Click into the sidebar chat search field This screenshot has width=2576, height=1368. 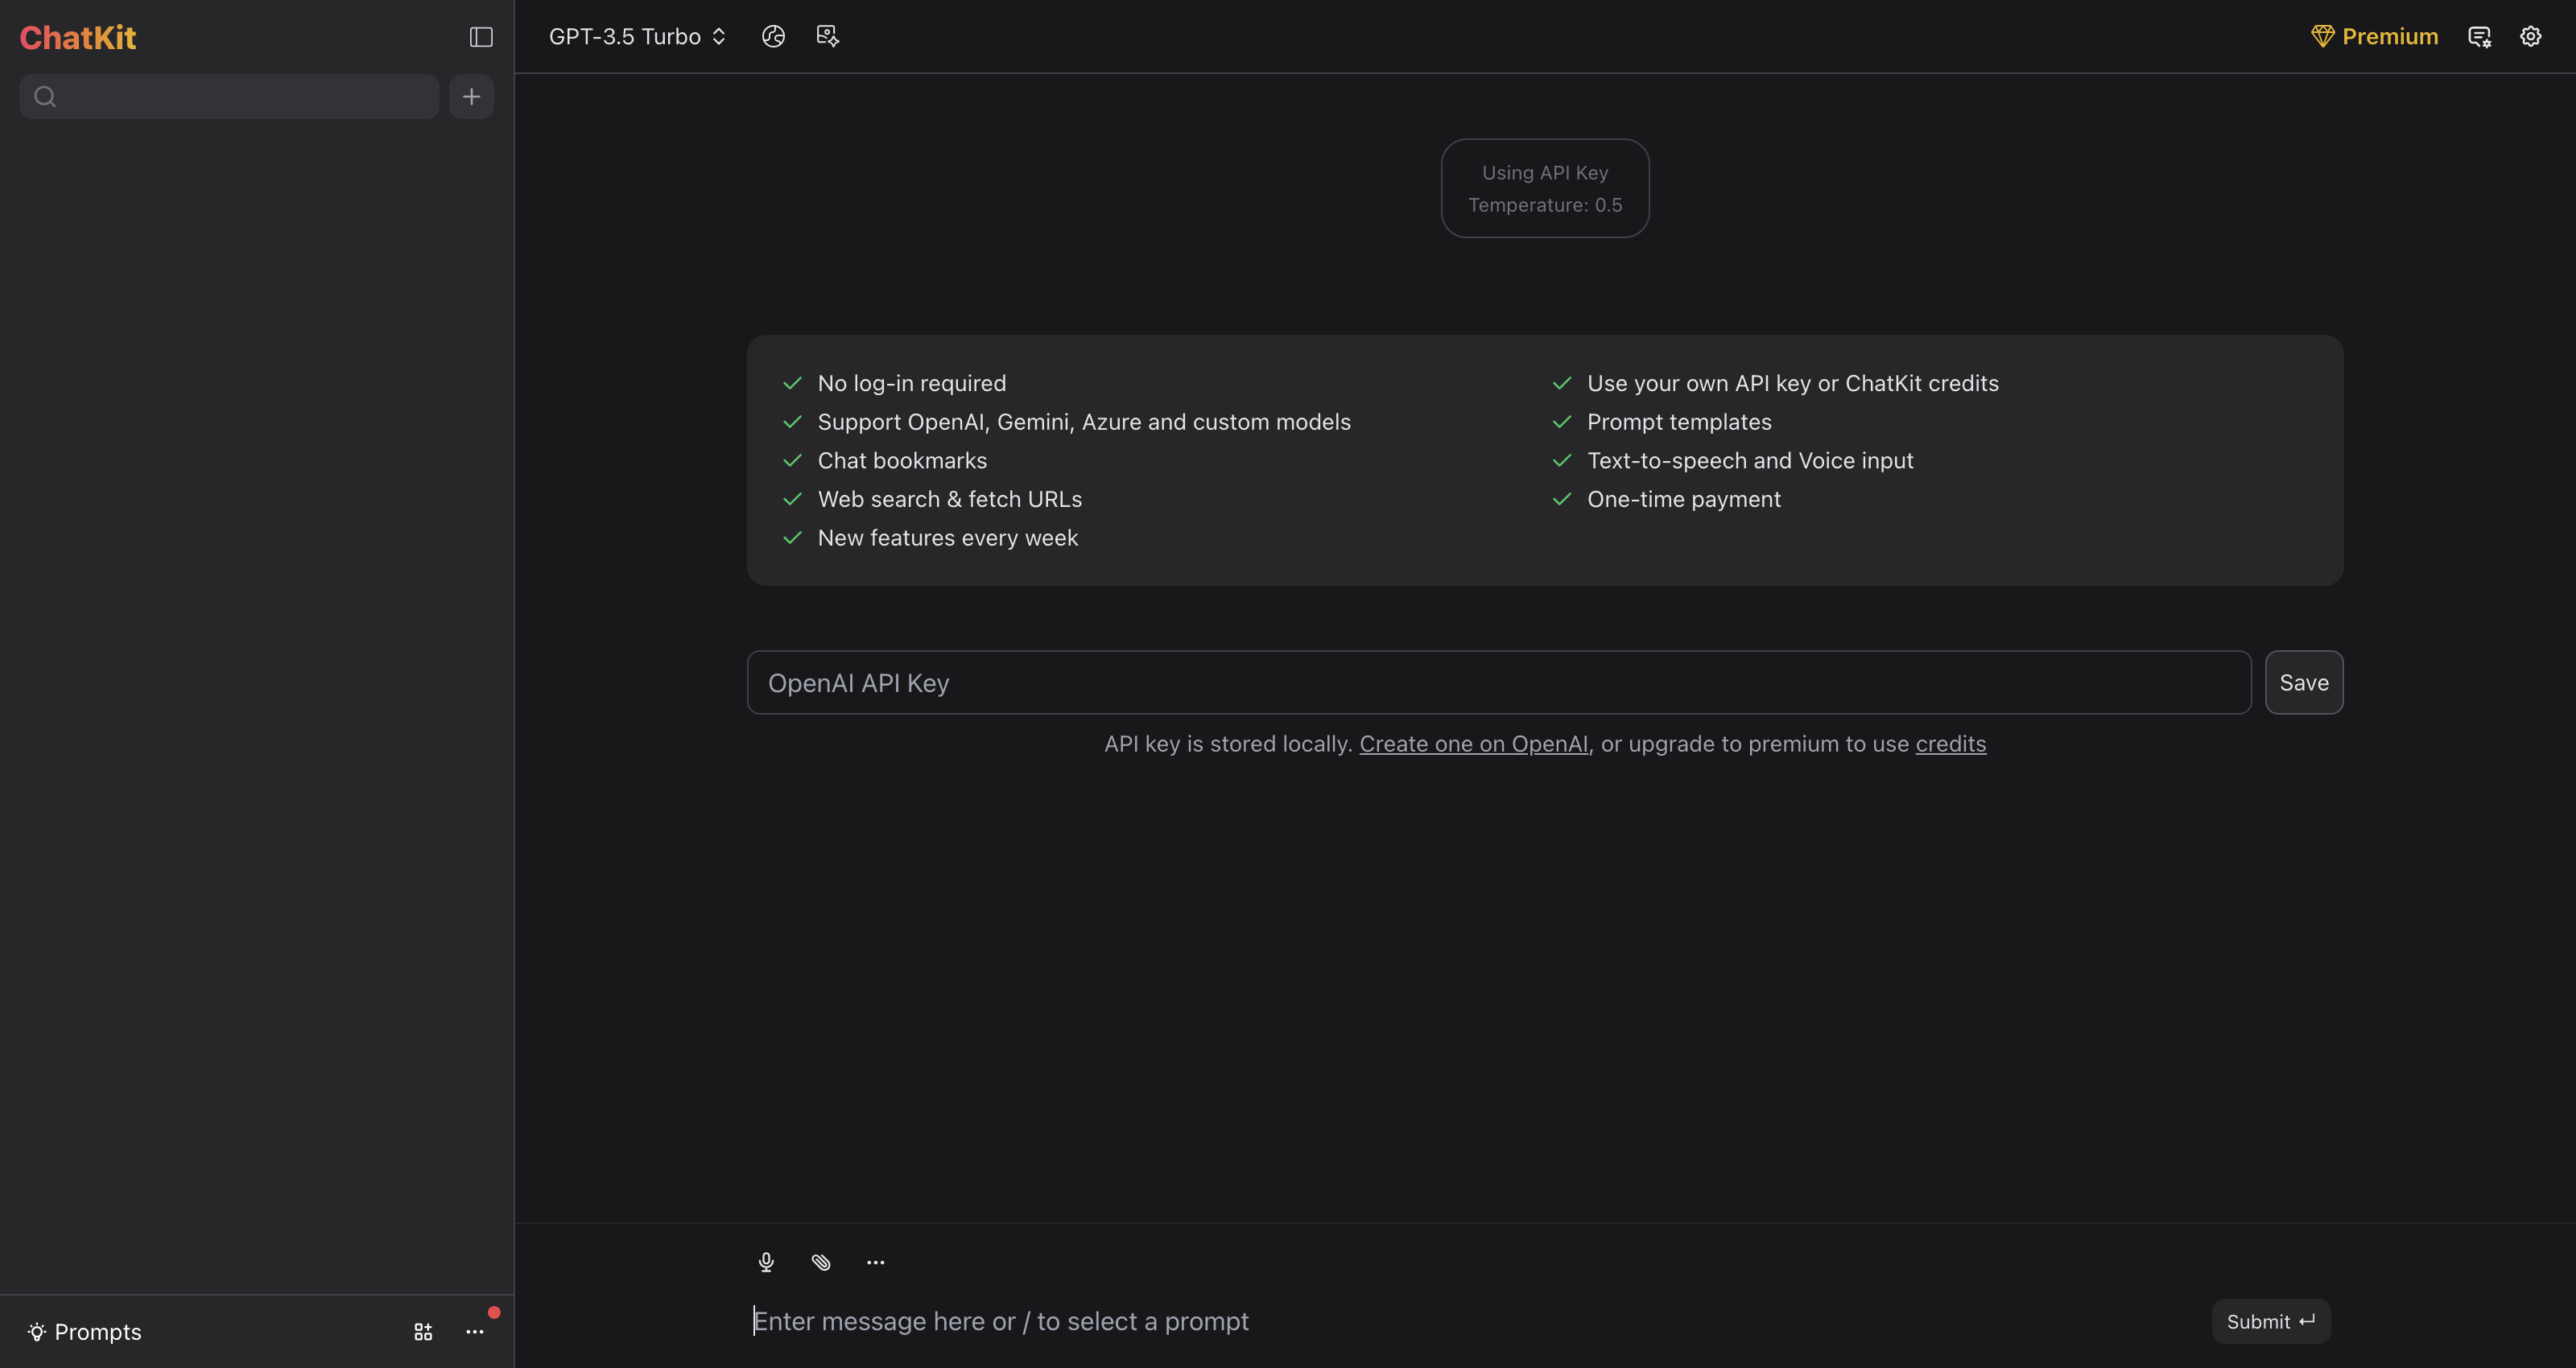pos(229,97)
